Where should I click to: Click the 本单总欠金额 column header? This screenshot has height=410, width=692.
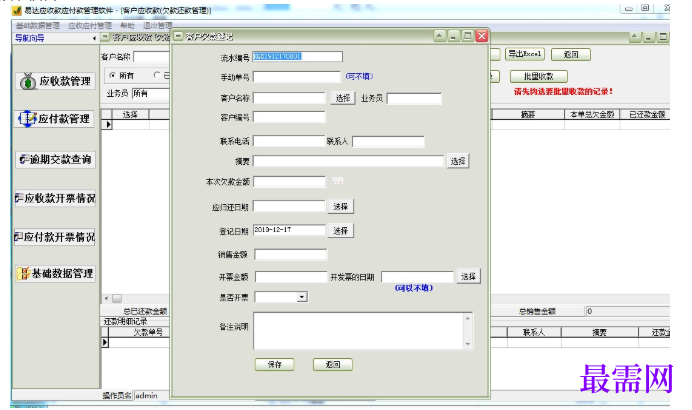(x=592, y=114)
